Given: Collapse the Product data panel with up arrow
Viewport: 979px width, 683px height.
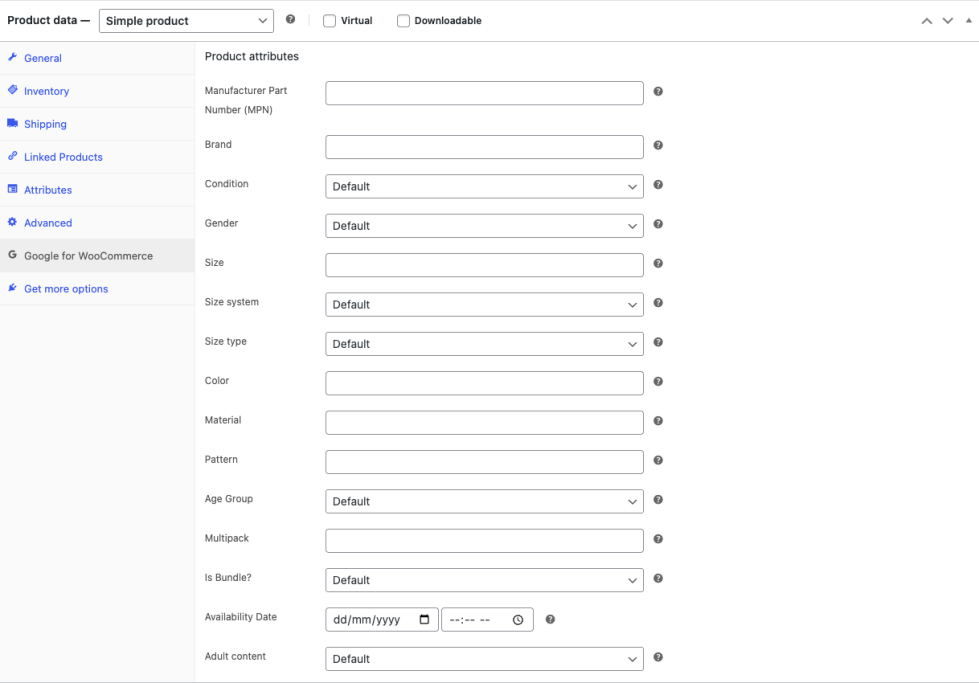Looking at the screenshot, I should coord(927,21).
